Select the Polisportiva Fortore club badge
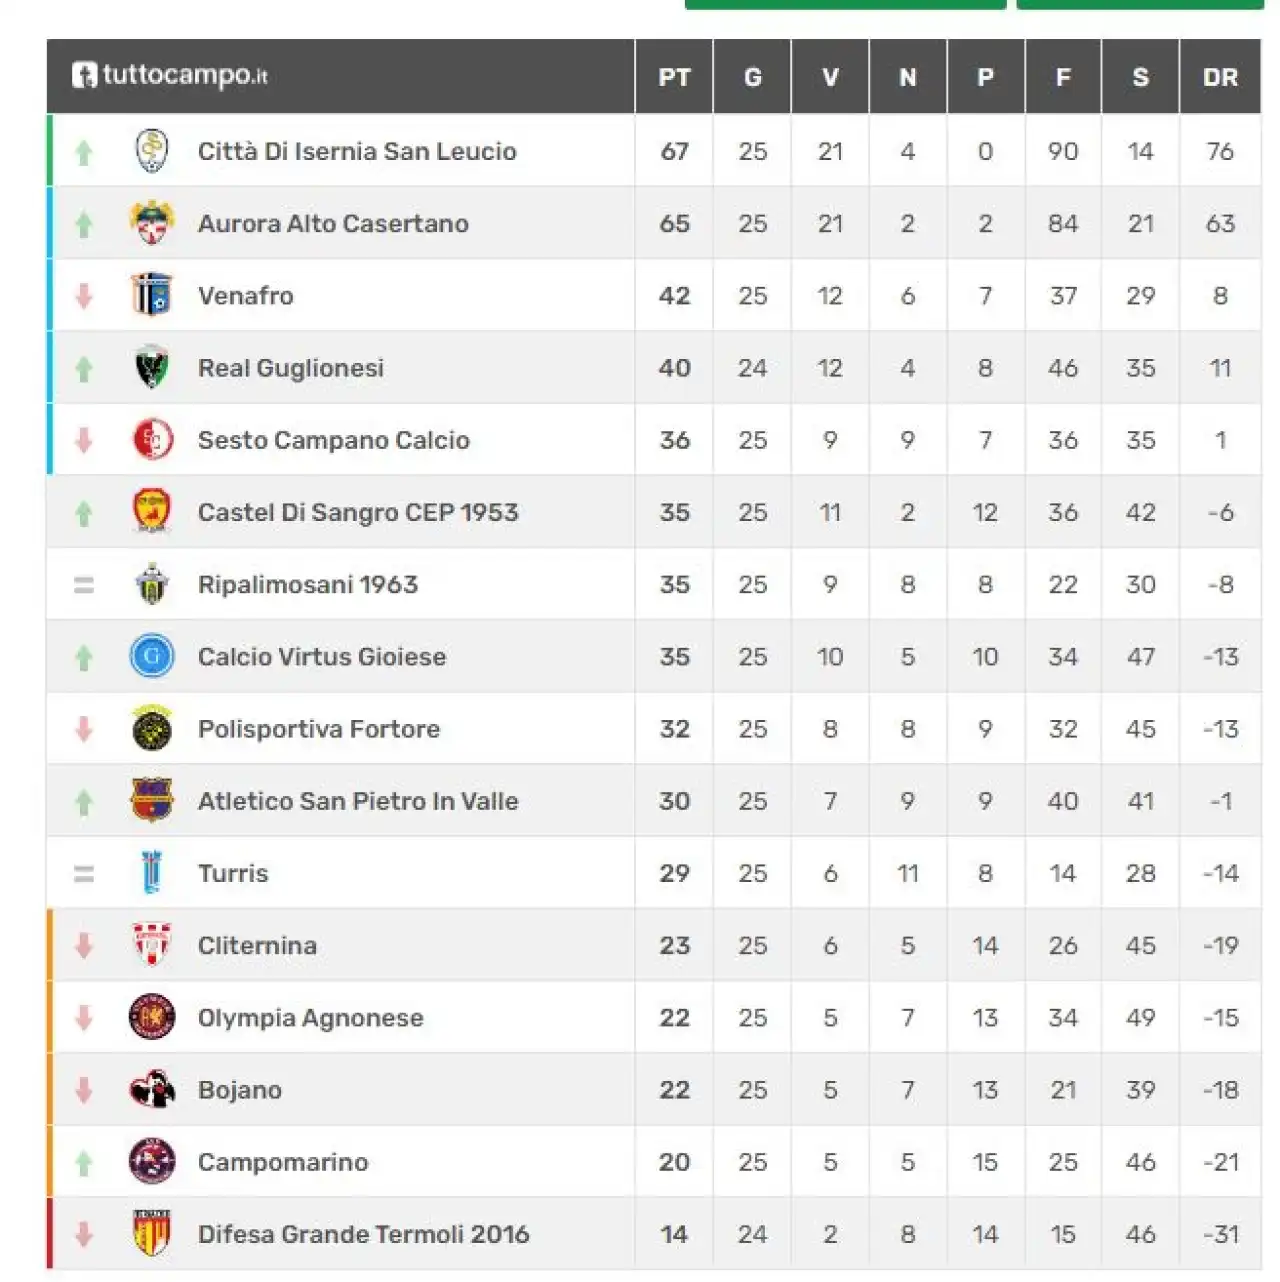The width and height of the screenshot is (1280, 1282). click(x=152, y=728)
